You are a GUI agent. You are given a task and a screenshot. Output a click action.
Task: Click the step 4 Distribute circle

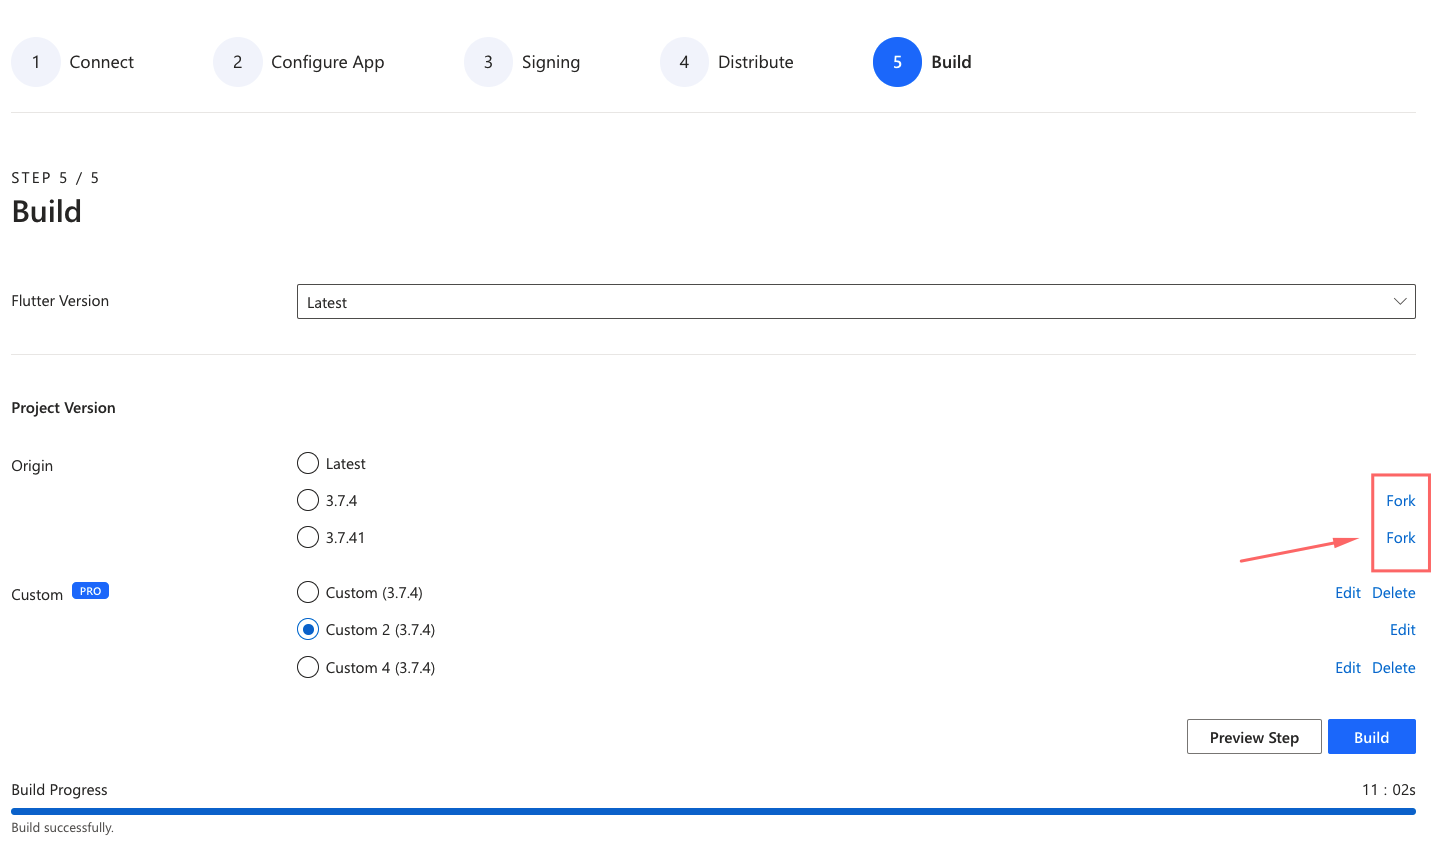684,61
